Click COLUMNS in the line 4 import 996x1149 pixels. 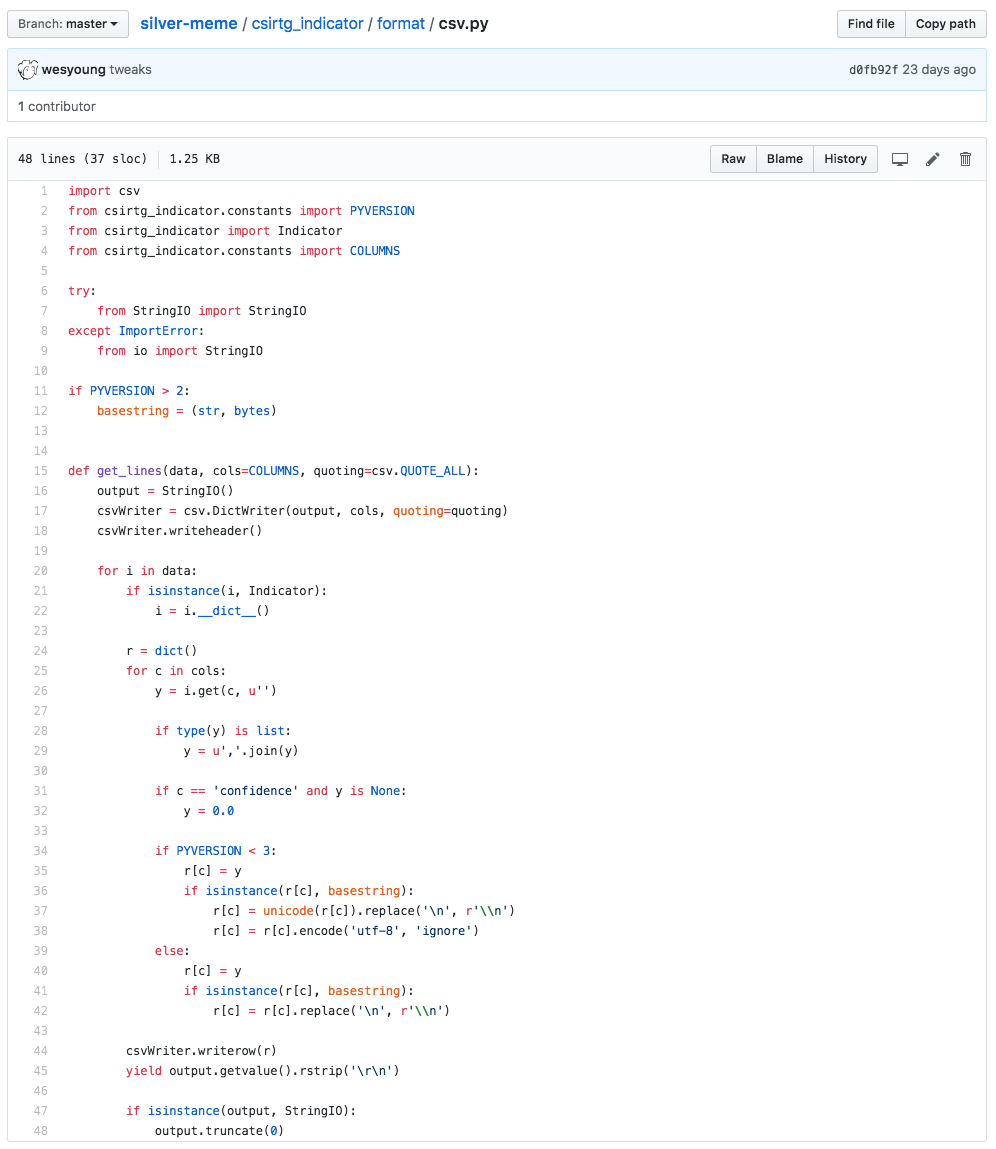[375, 251]
